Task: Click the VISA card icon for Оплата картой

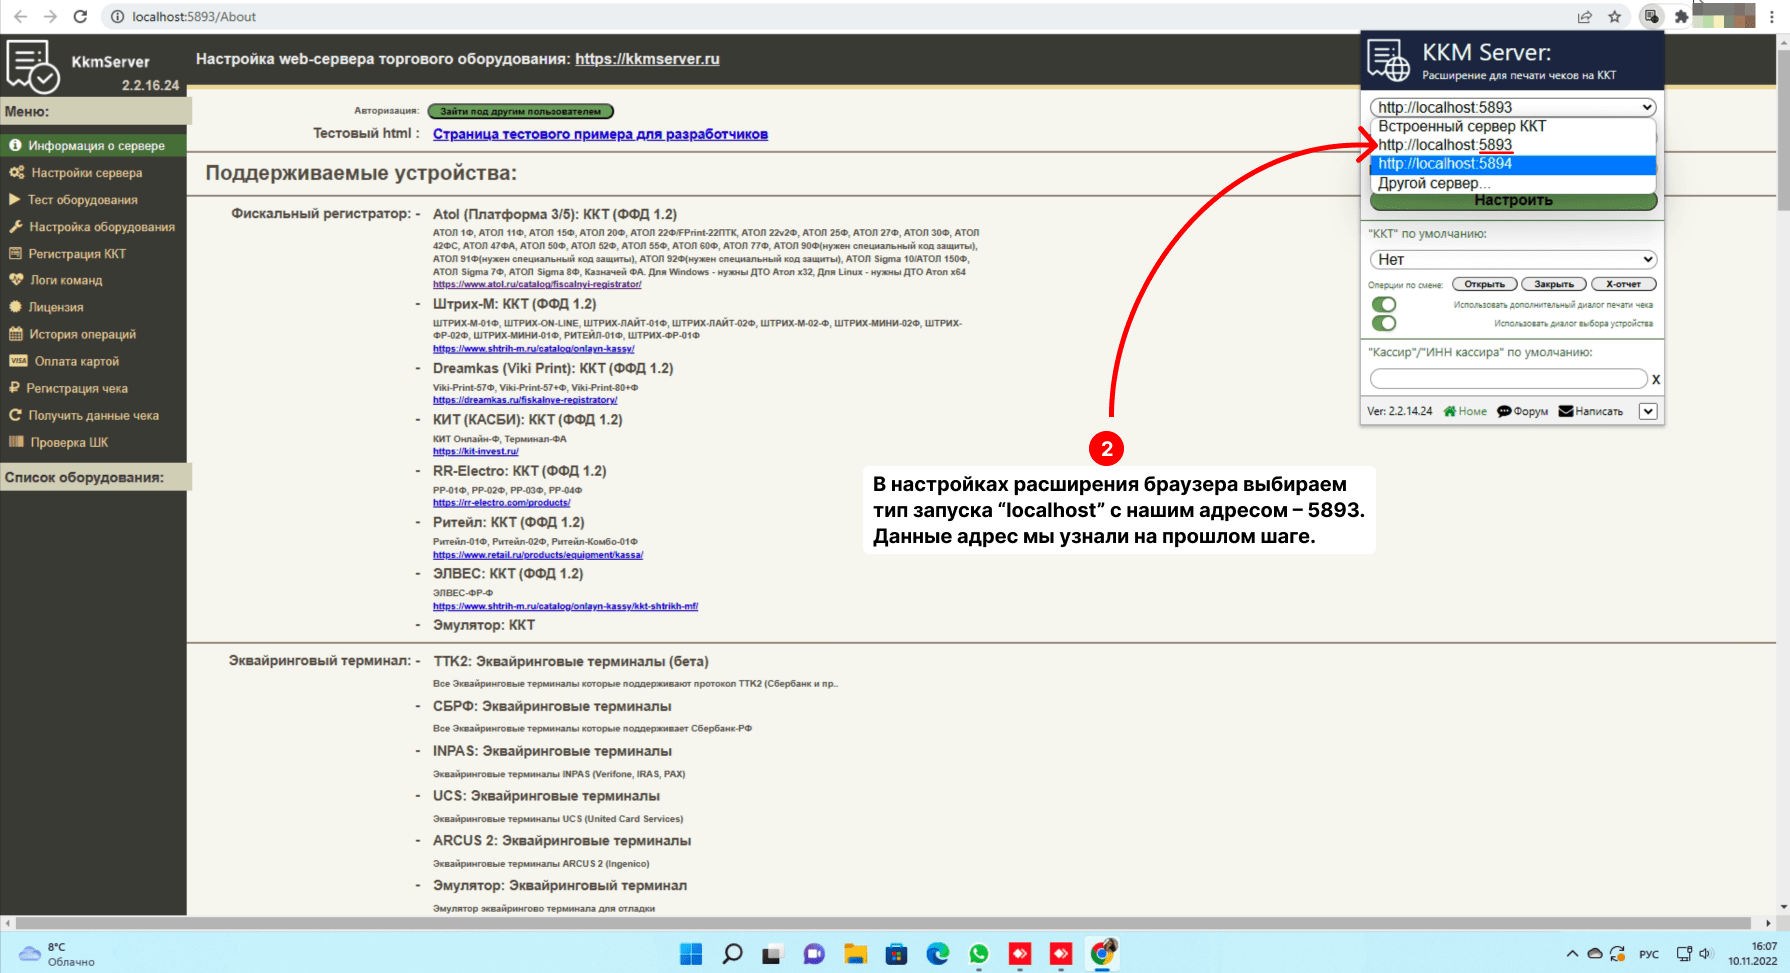Action: point(18,361)
